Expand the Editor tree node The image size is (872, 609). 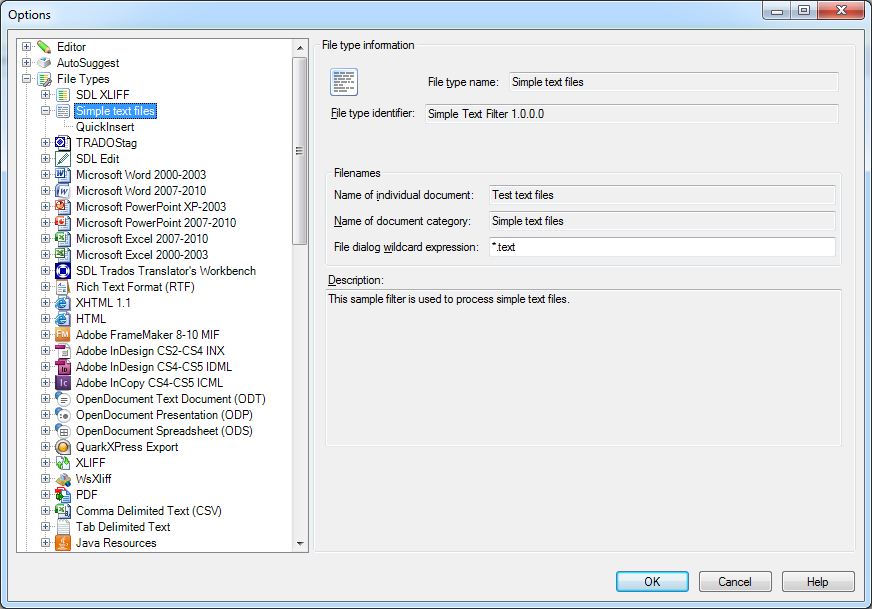coord(26,47)
